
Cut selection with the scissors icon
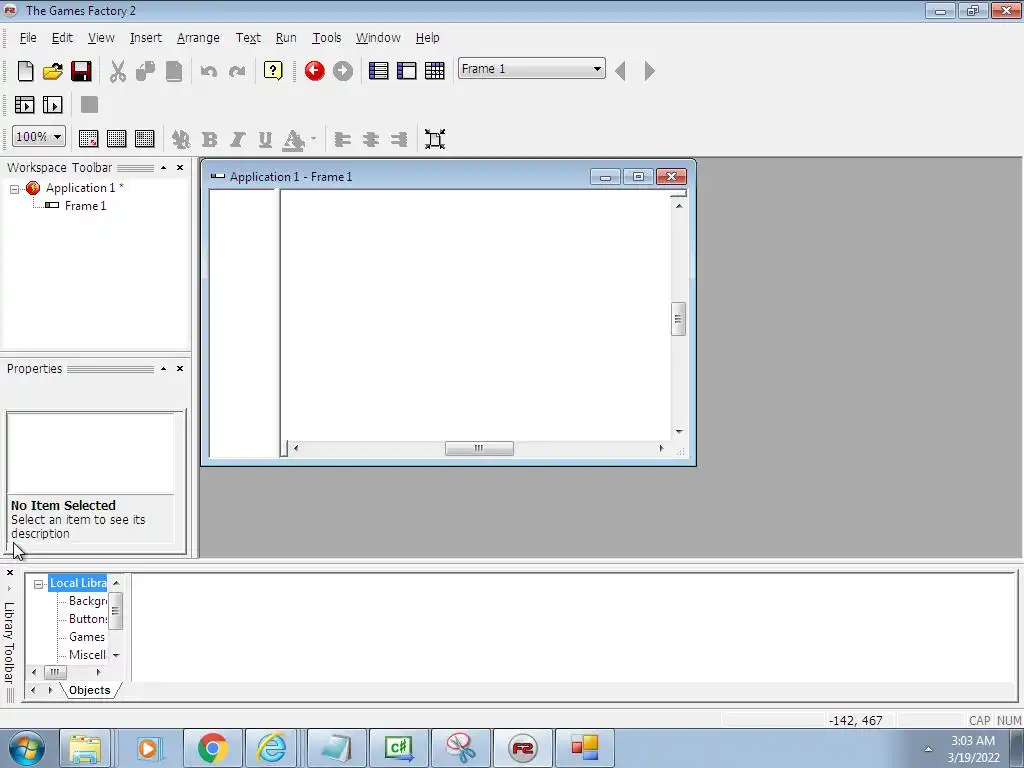(118, 71)
